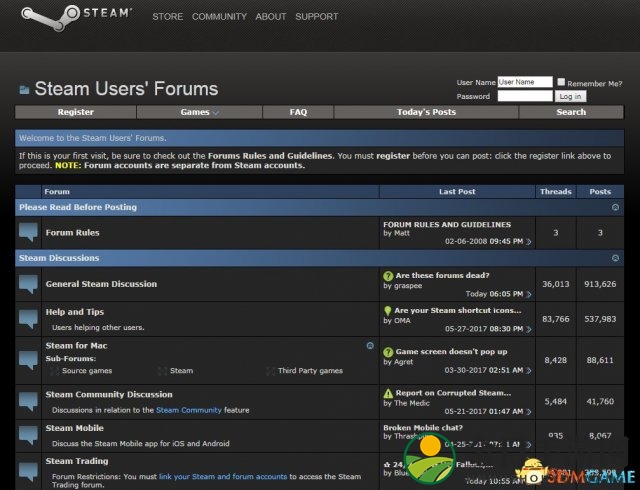640x490 pixels.
Task: Open the SUPPORT menu item
Action: click(x=317, y=17)
